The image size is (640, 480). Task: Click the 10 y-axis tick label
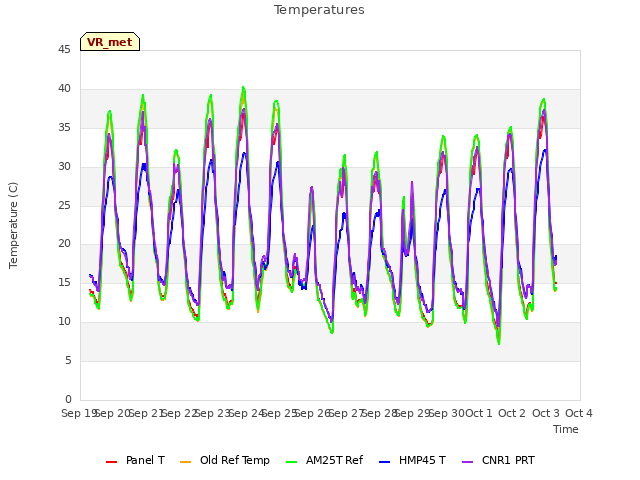tap(64, 322)
